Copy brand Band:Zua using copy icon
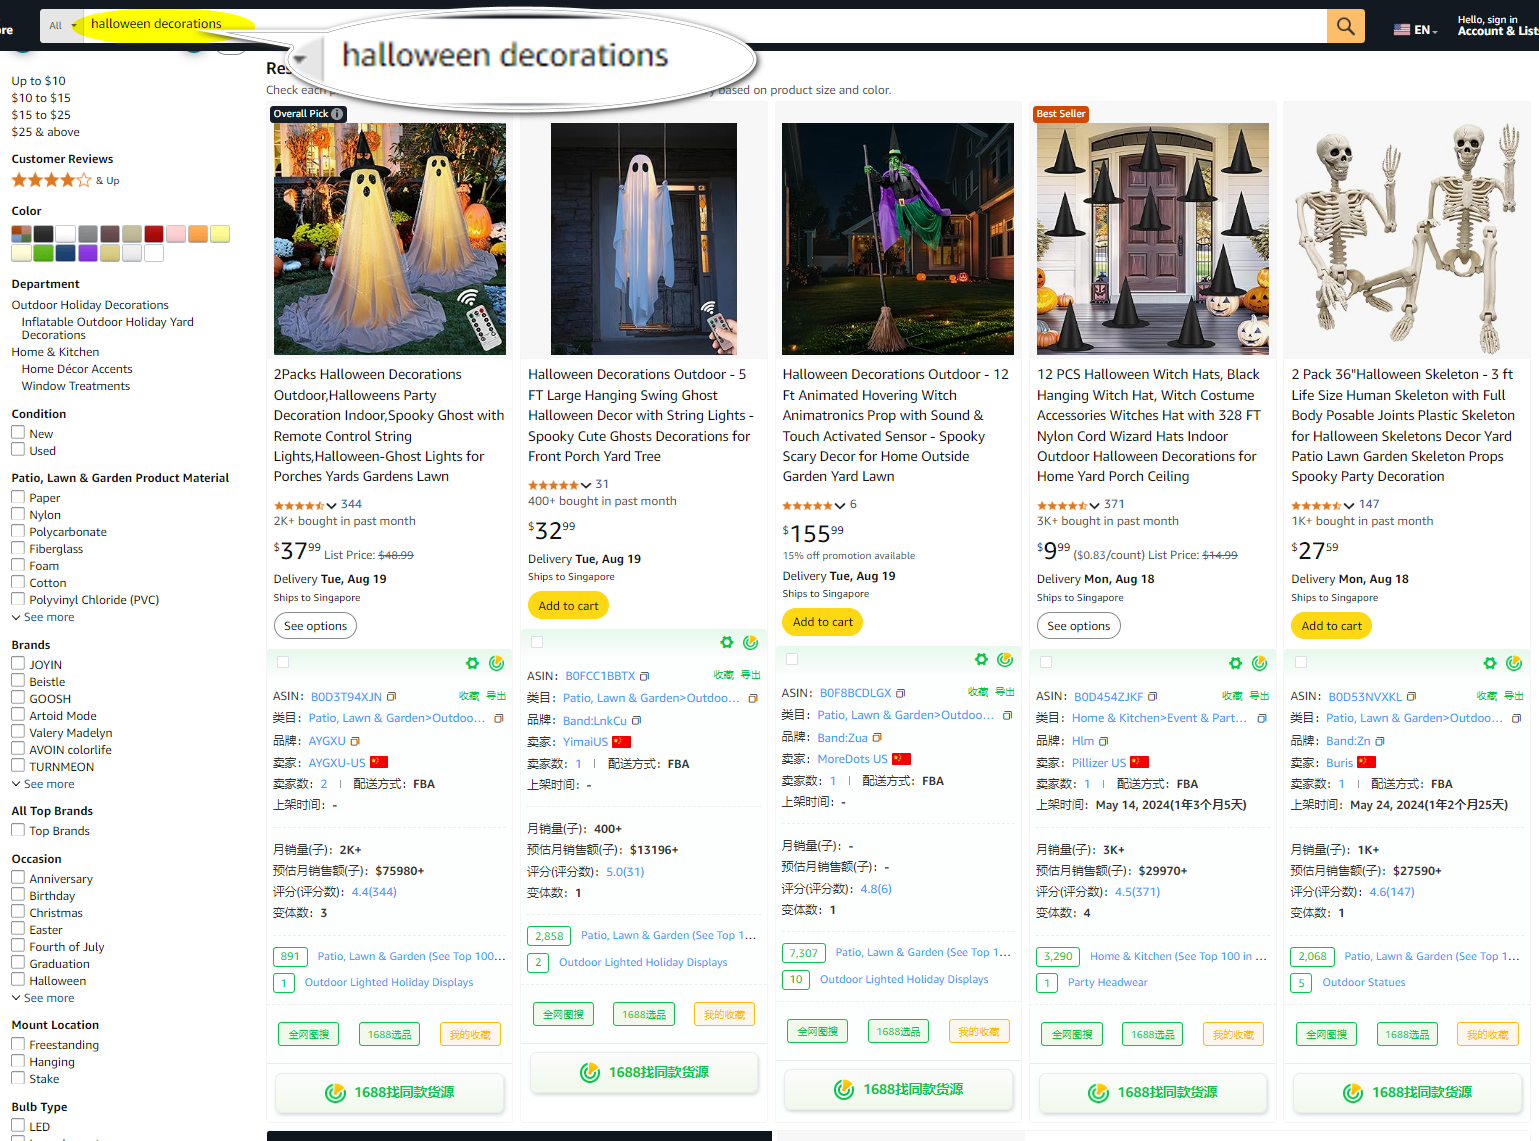 [877, 737]
